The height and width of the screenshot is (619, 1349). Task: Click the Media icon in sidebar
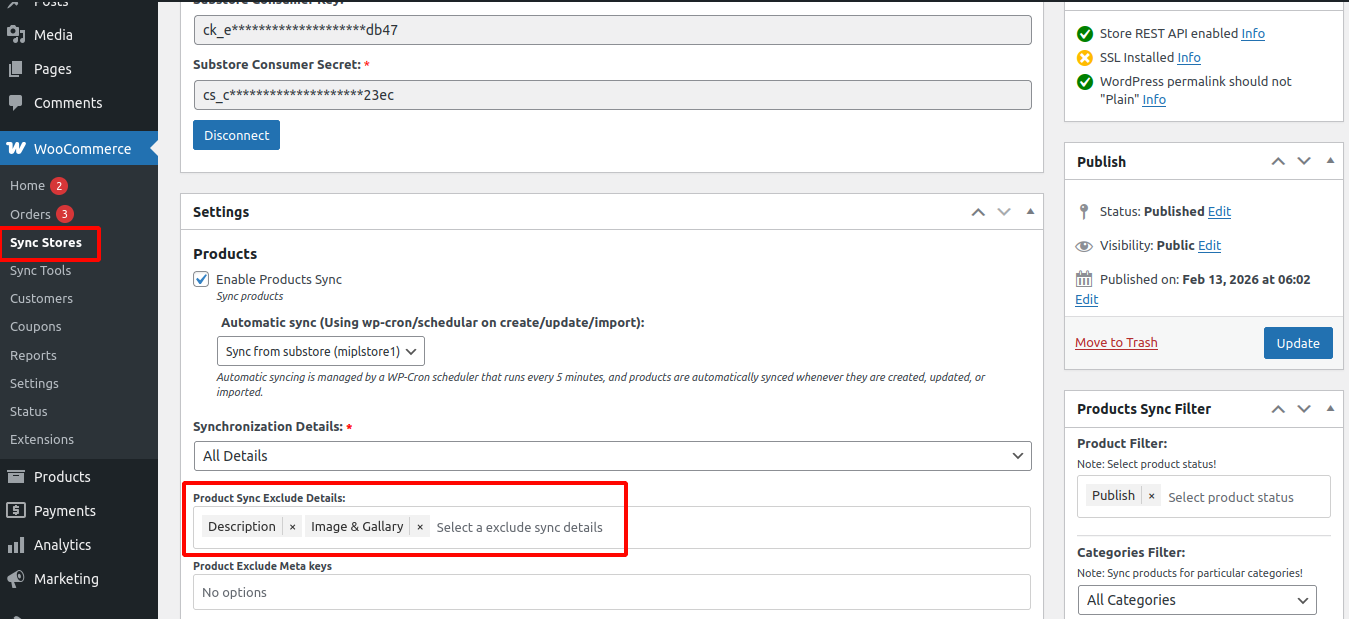click(16, 35)
